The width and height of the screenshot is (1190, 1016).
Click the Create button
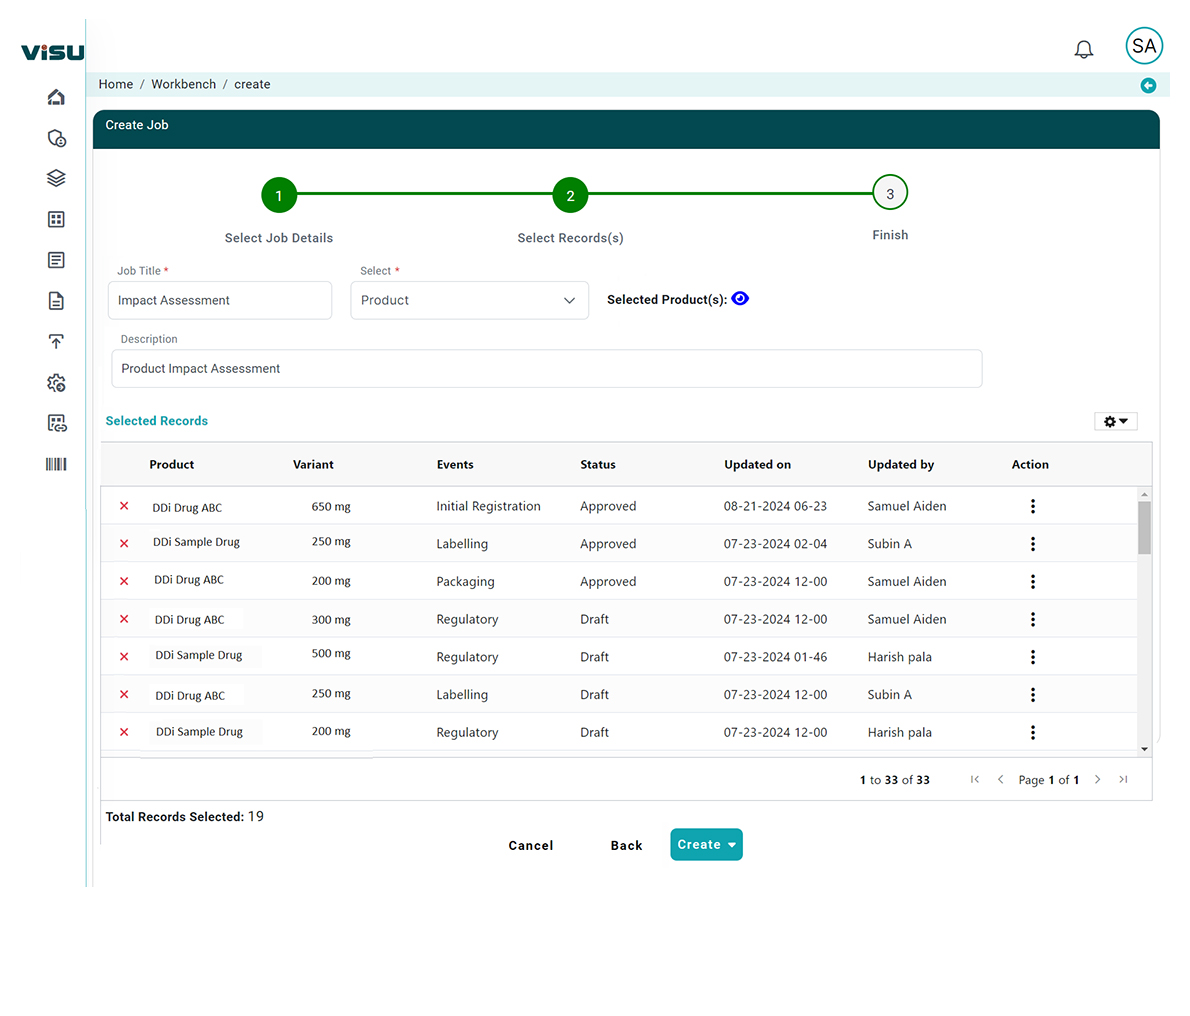(x=706, y=845)
